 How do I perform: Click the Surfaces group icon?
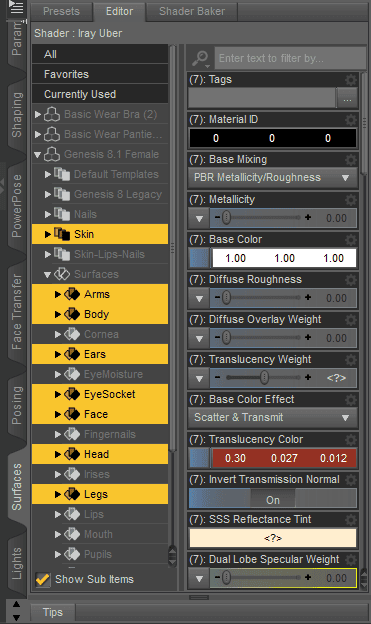pos(62,274)
